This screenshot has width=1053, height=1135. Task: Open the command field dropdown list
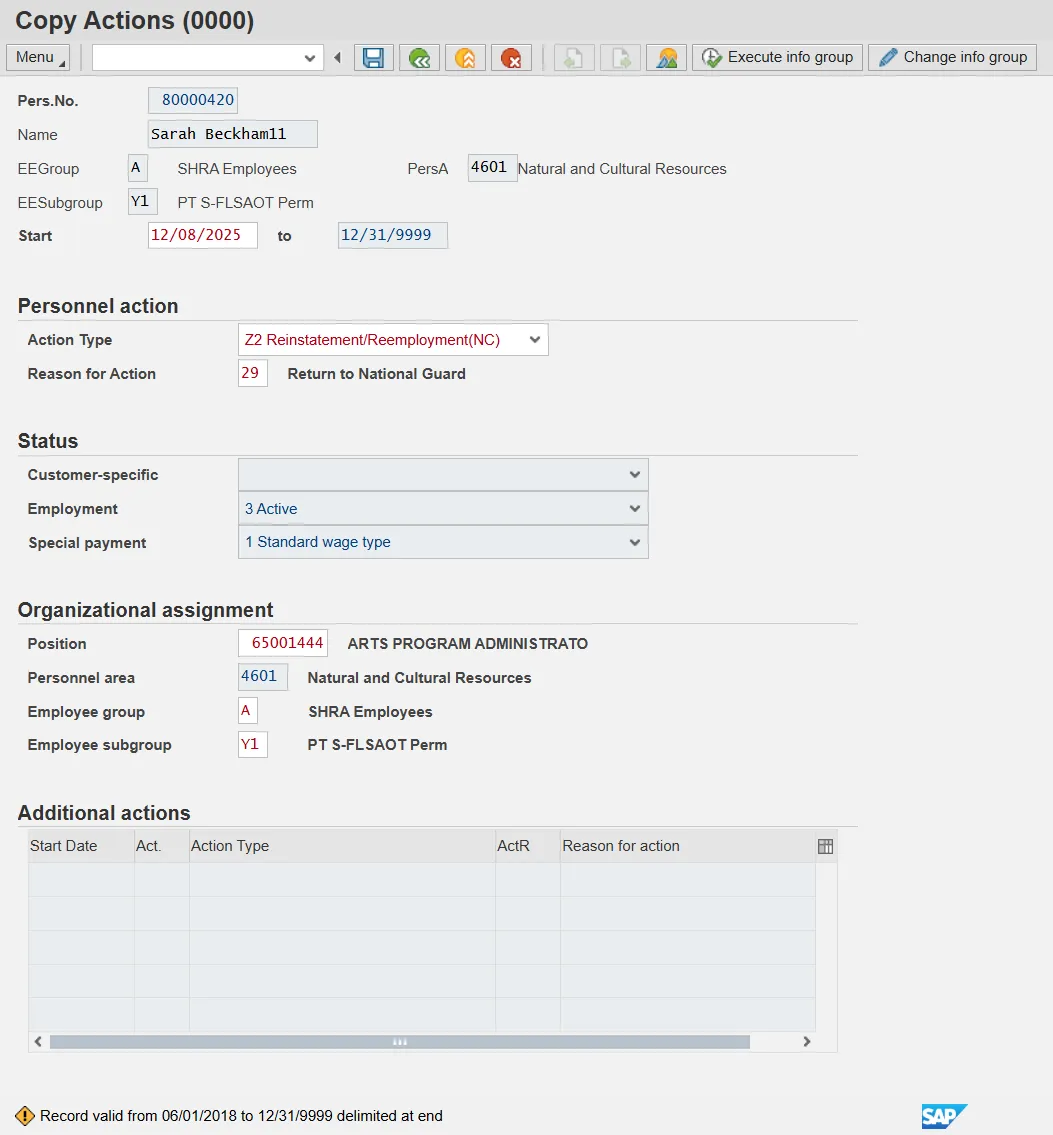[310, 58]
